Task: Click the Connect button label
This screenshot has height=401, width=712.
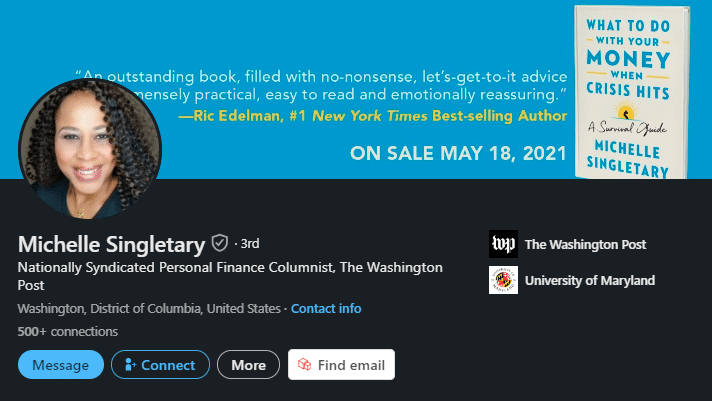Action: (x=168, y=365)
